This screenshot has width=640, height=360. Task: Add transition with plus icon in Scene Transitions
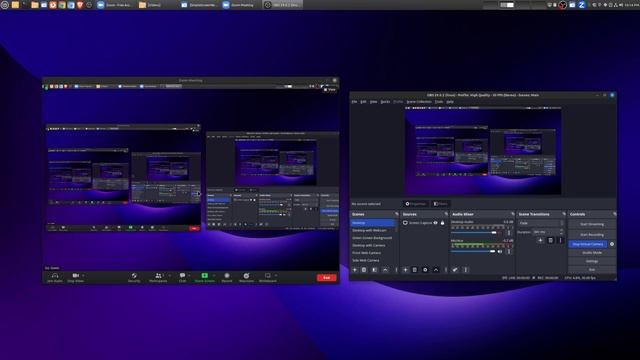click(540, 240)
